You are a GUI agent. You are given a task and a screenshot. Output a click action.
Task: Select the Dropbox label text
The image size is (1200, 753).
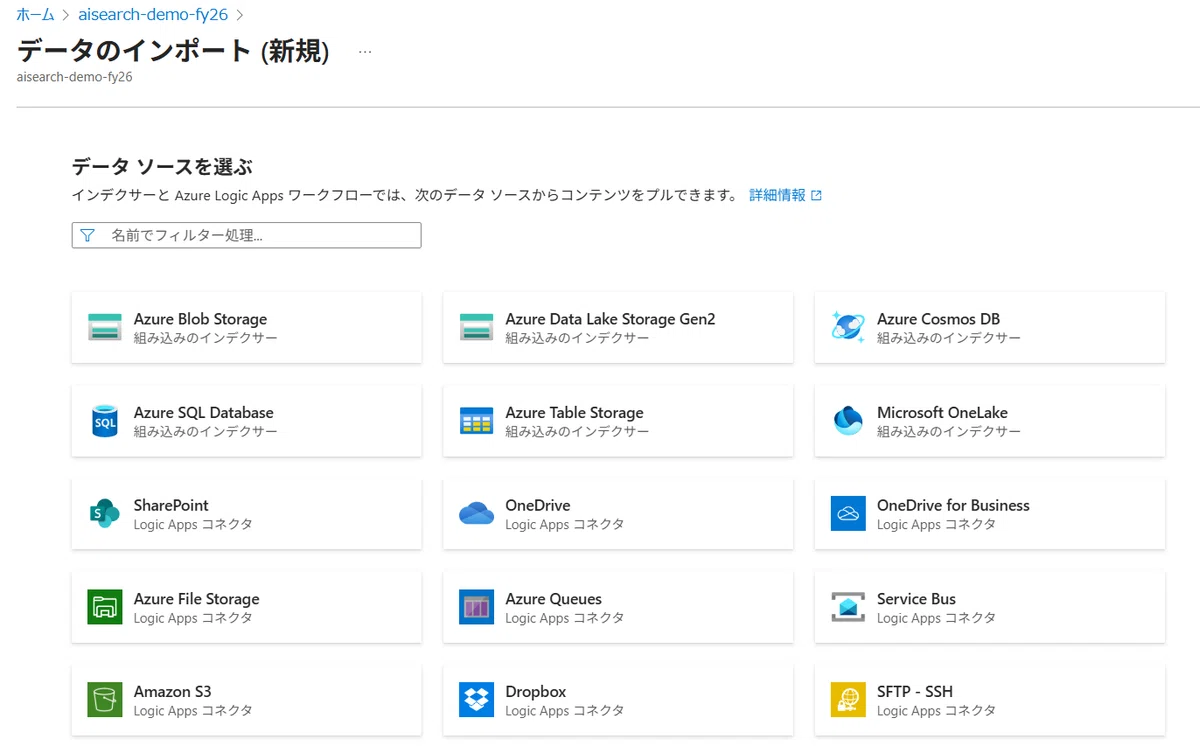[x=535, y=691]
